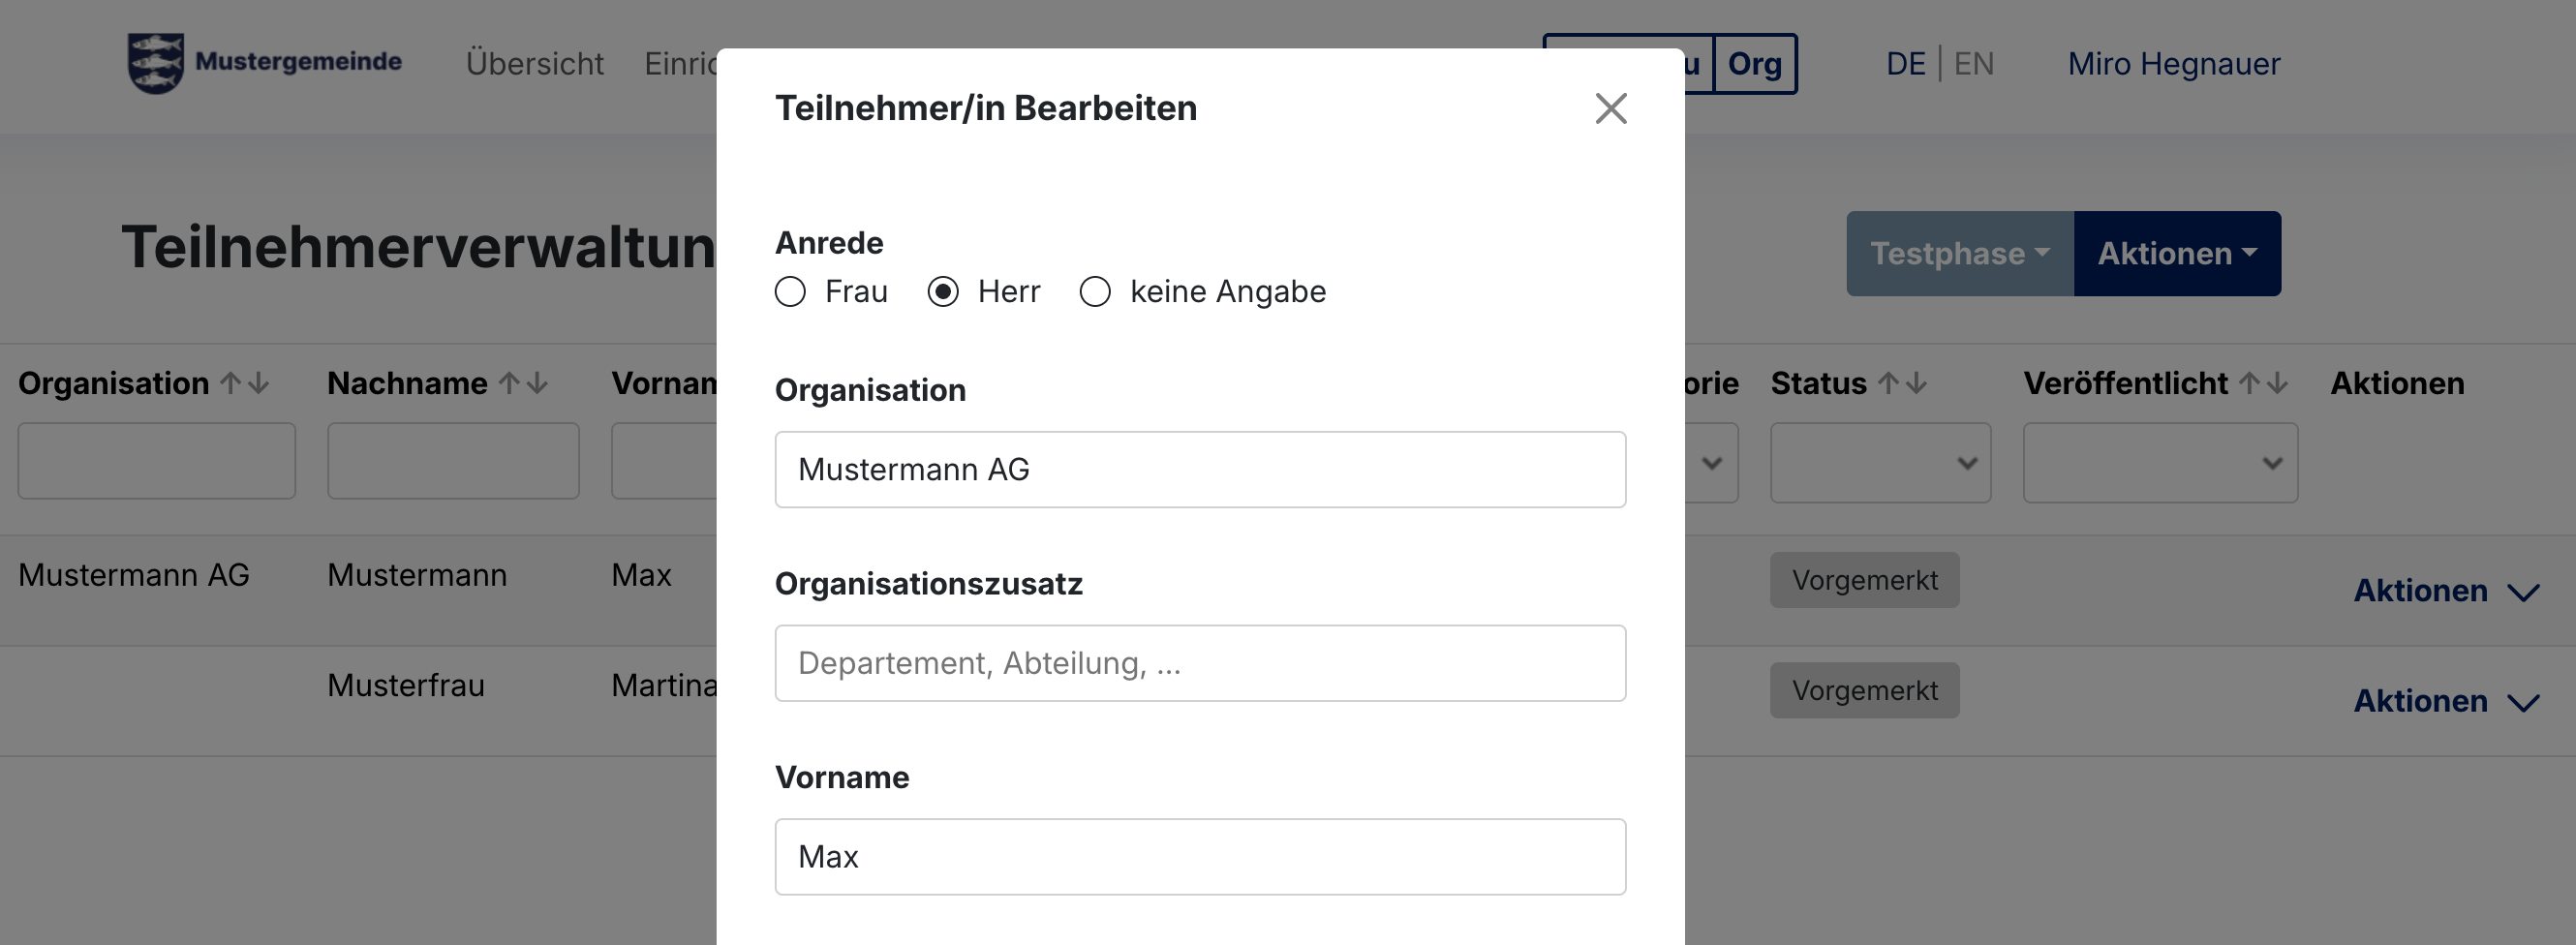Viewport: 2576px width, 945px height.
Task: Select the Herr radio button
Action: [x=943, y=292]
